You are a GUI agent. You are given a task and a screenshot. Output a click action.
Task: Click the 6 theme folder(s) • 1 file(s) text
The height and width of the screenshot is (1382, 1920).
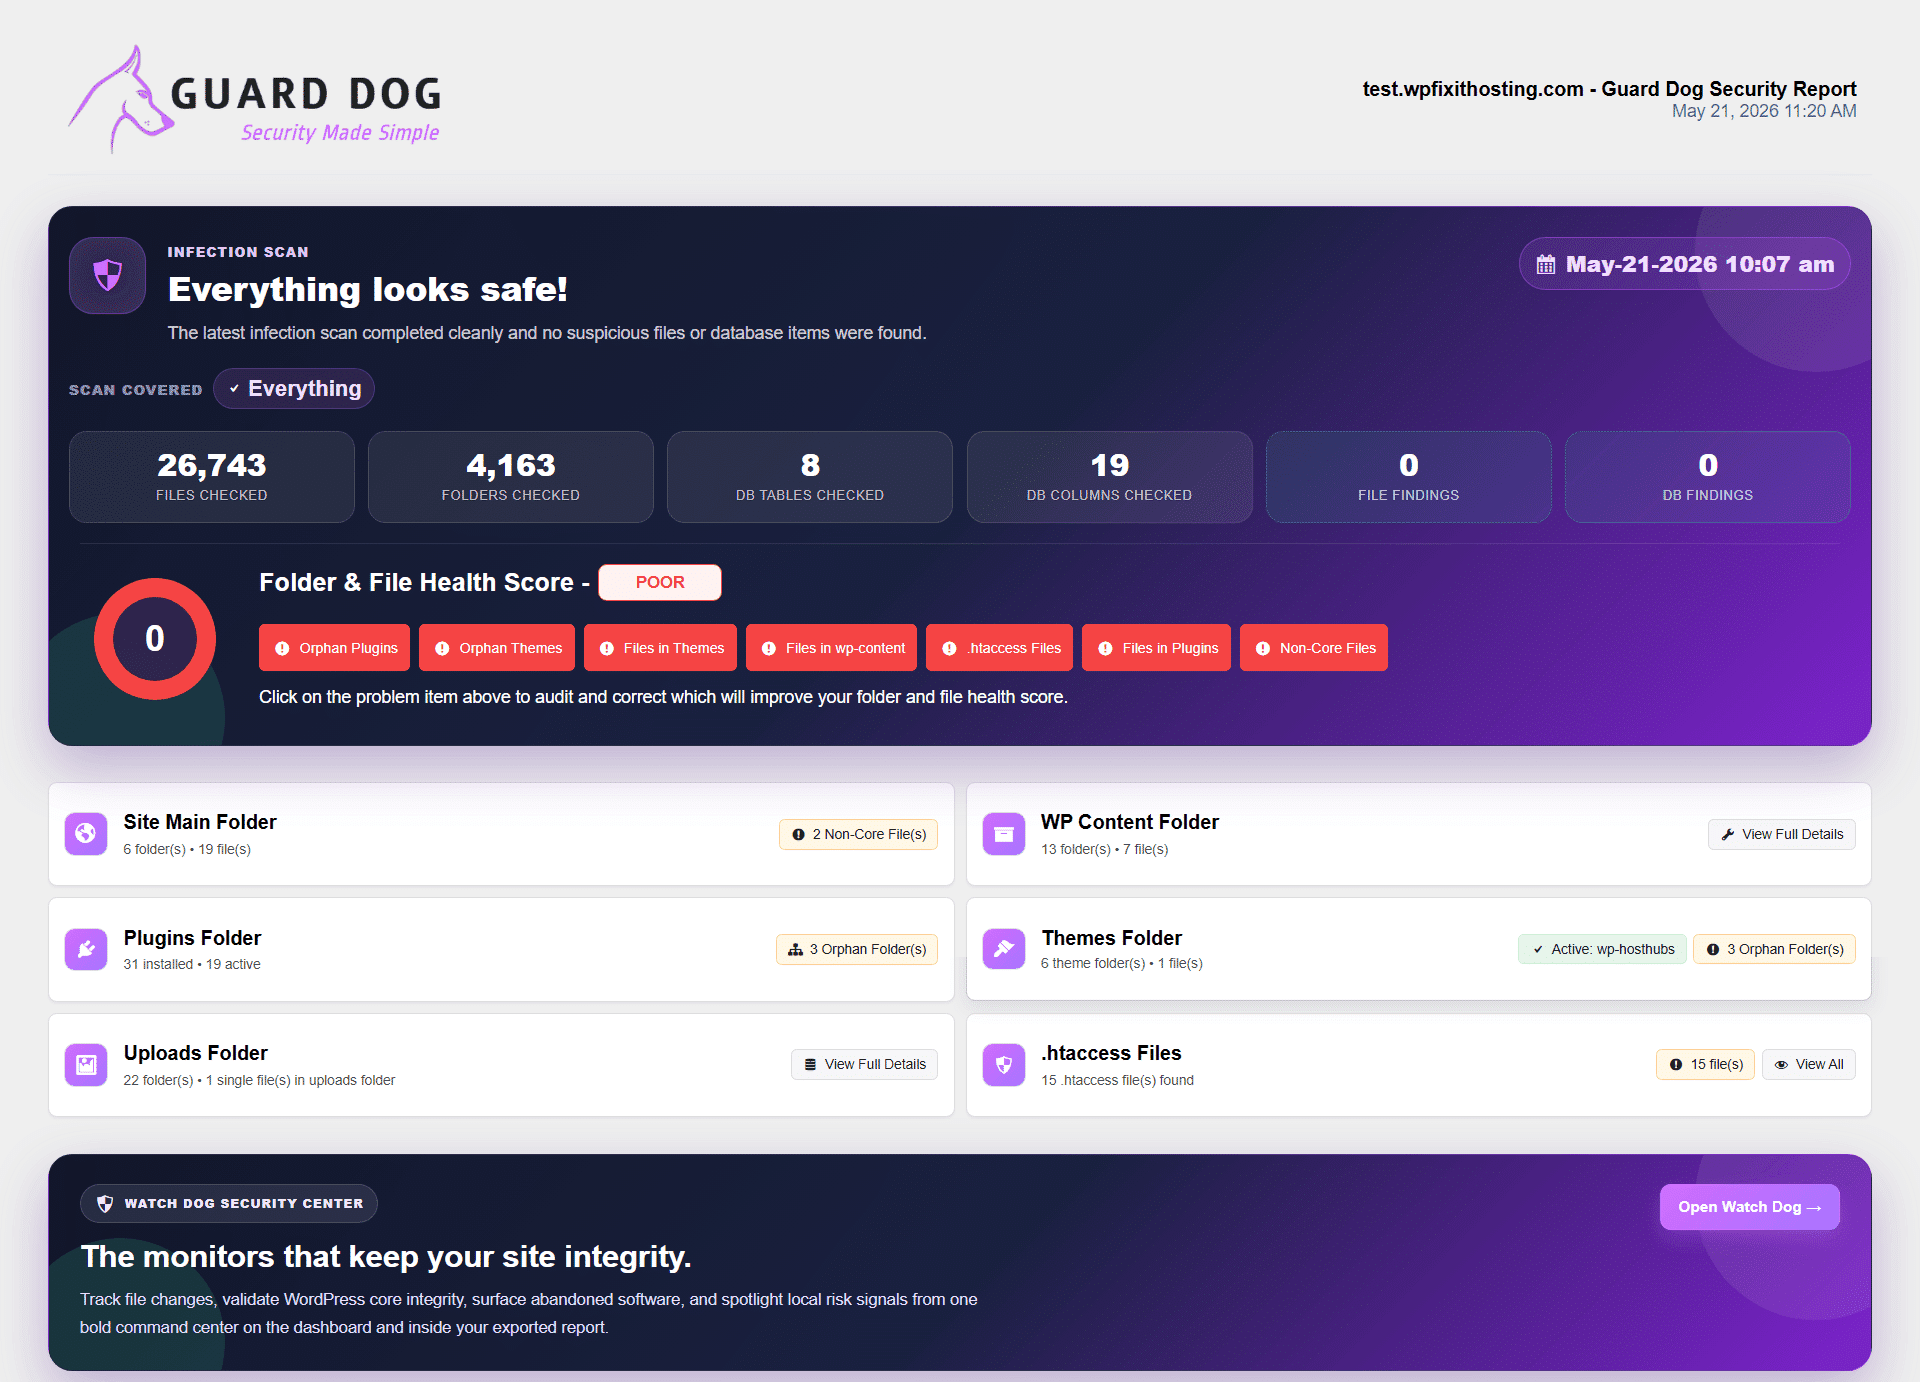tap(1121, 963)
